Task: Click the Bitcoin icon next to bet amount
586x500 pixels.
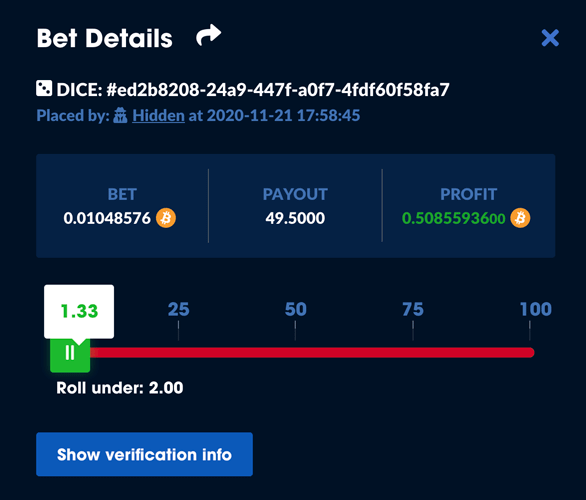Action: tap(166, 218)
